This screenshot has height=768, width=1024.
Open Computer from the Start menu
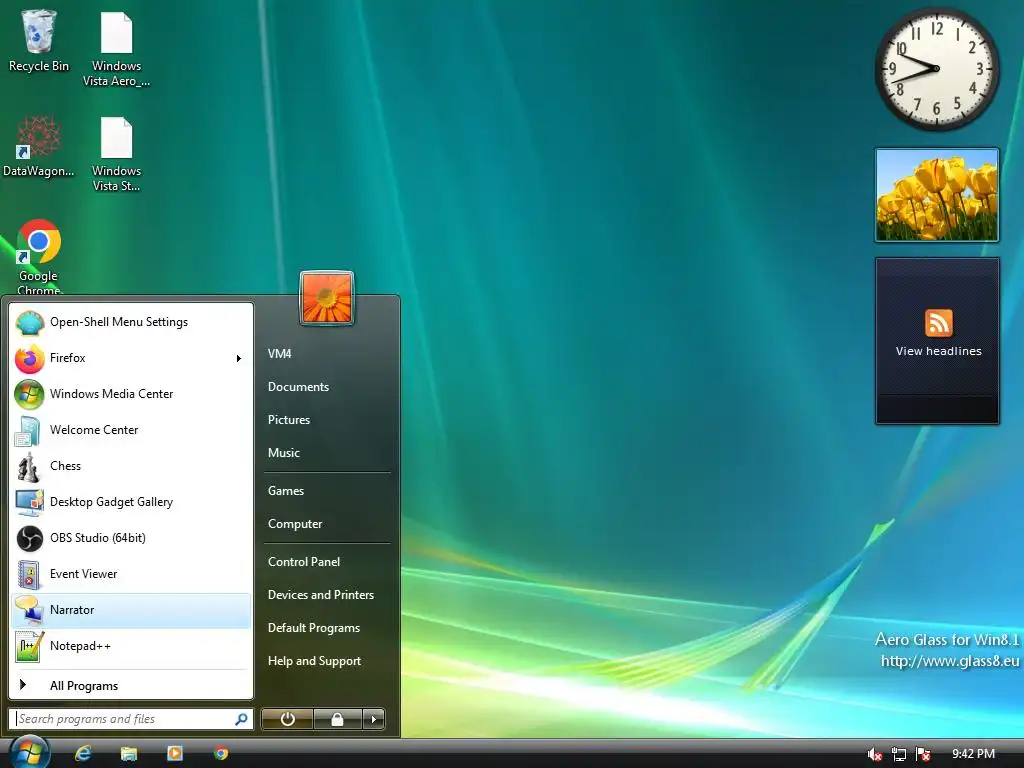pos(295,524)
